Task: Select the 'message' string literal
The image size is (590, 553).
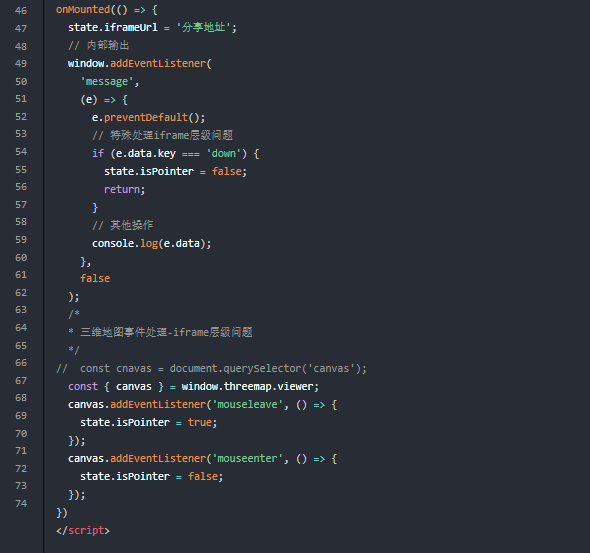Action: tap(107, 82)
